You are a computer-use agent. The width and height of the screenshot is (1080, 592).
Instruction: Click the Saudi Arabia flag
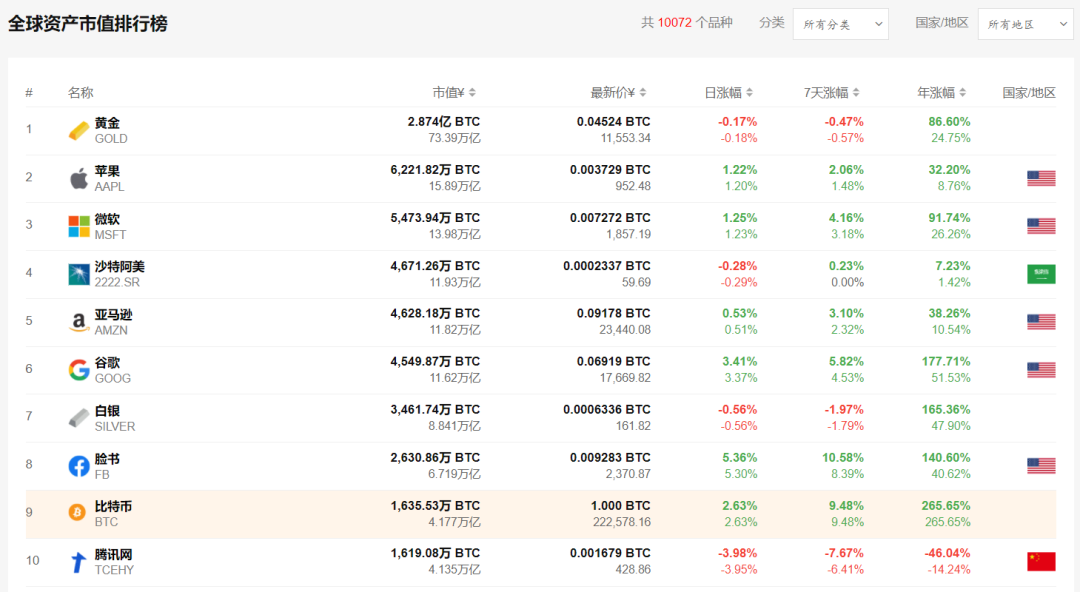1041,274
